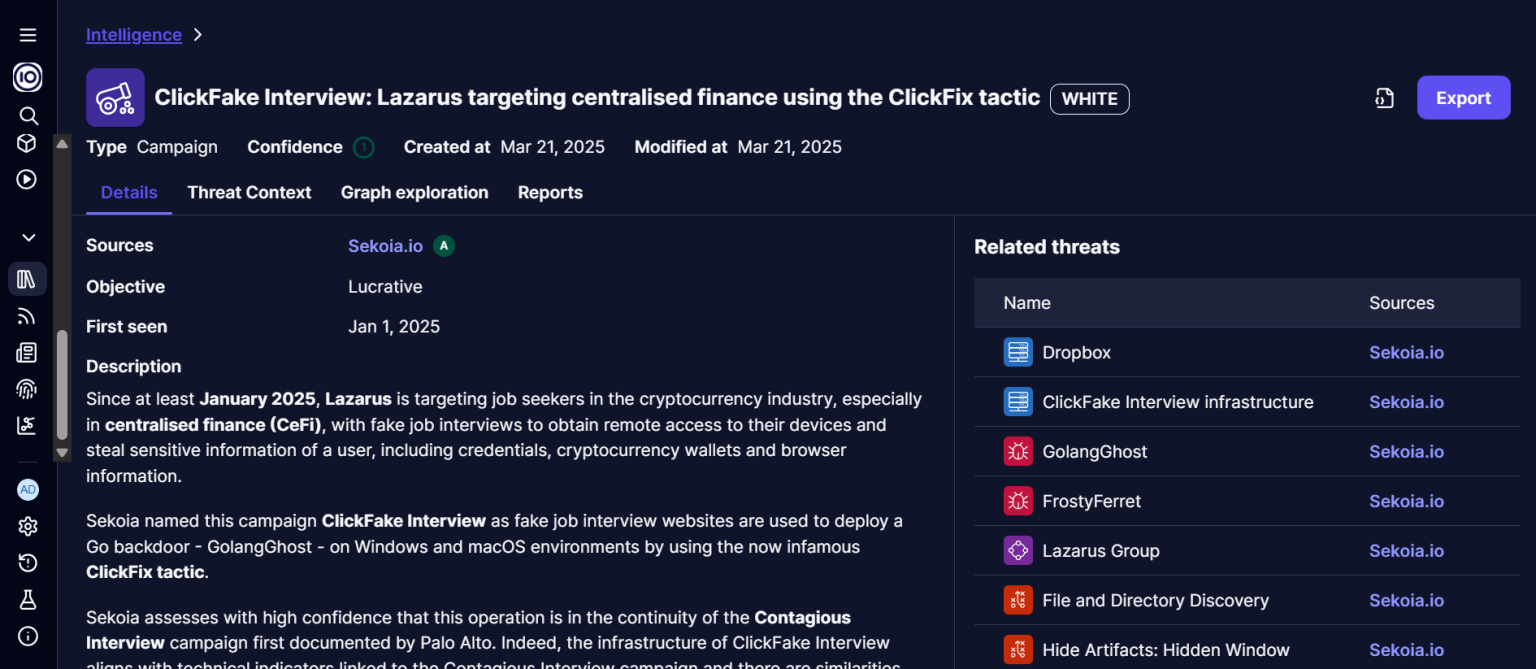Click the chevron after Intelligence breadcrumb
This screenshot has width=1536, height=669.
[x=198, y=35]
